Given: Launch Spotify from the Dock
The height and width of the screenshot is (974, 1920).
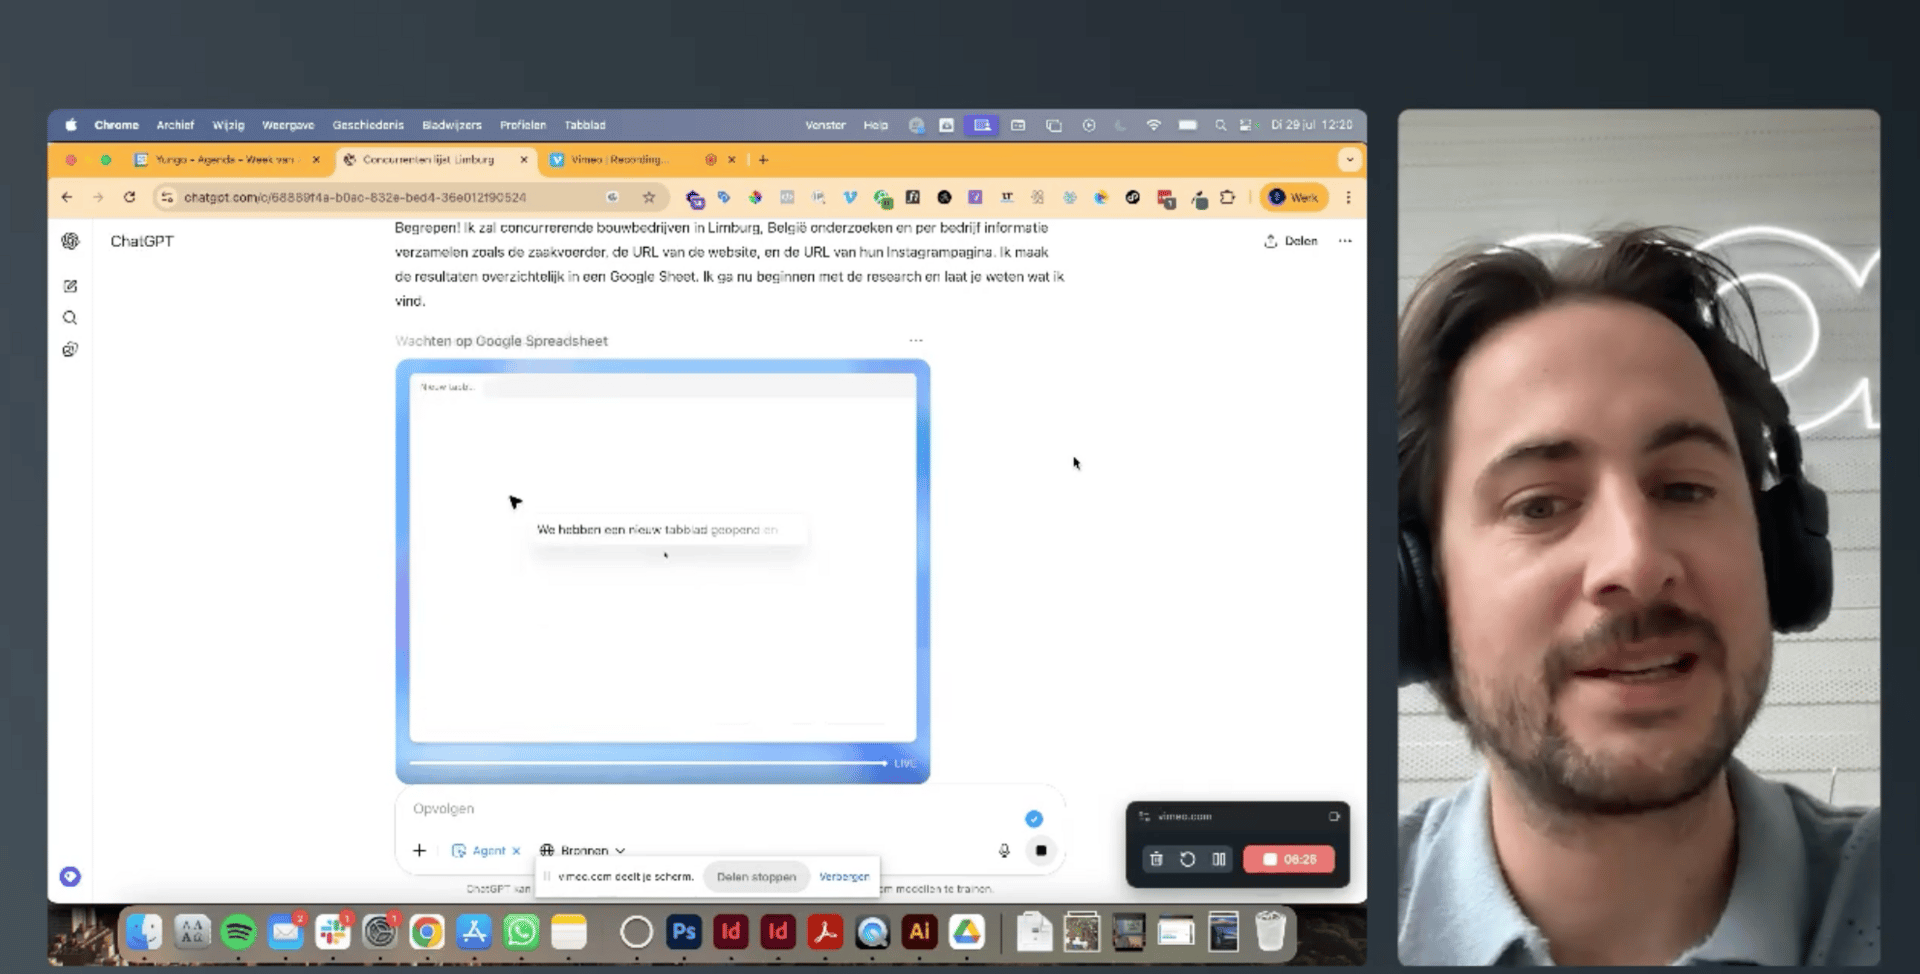Looking at the screenshot, I should click(238, 932).
